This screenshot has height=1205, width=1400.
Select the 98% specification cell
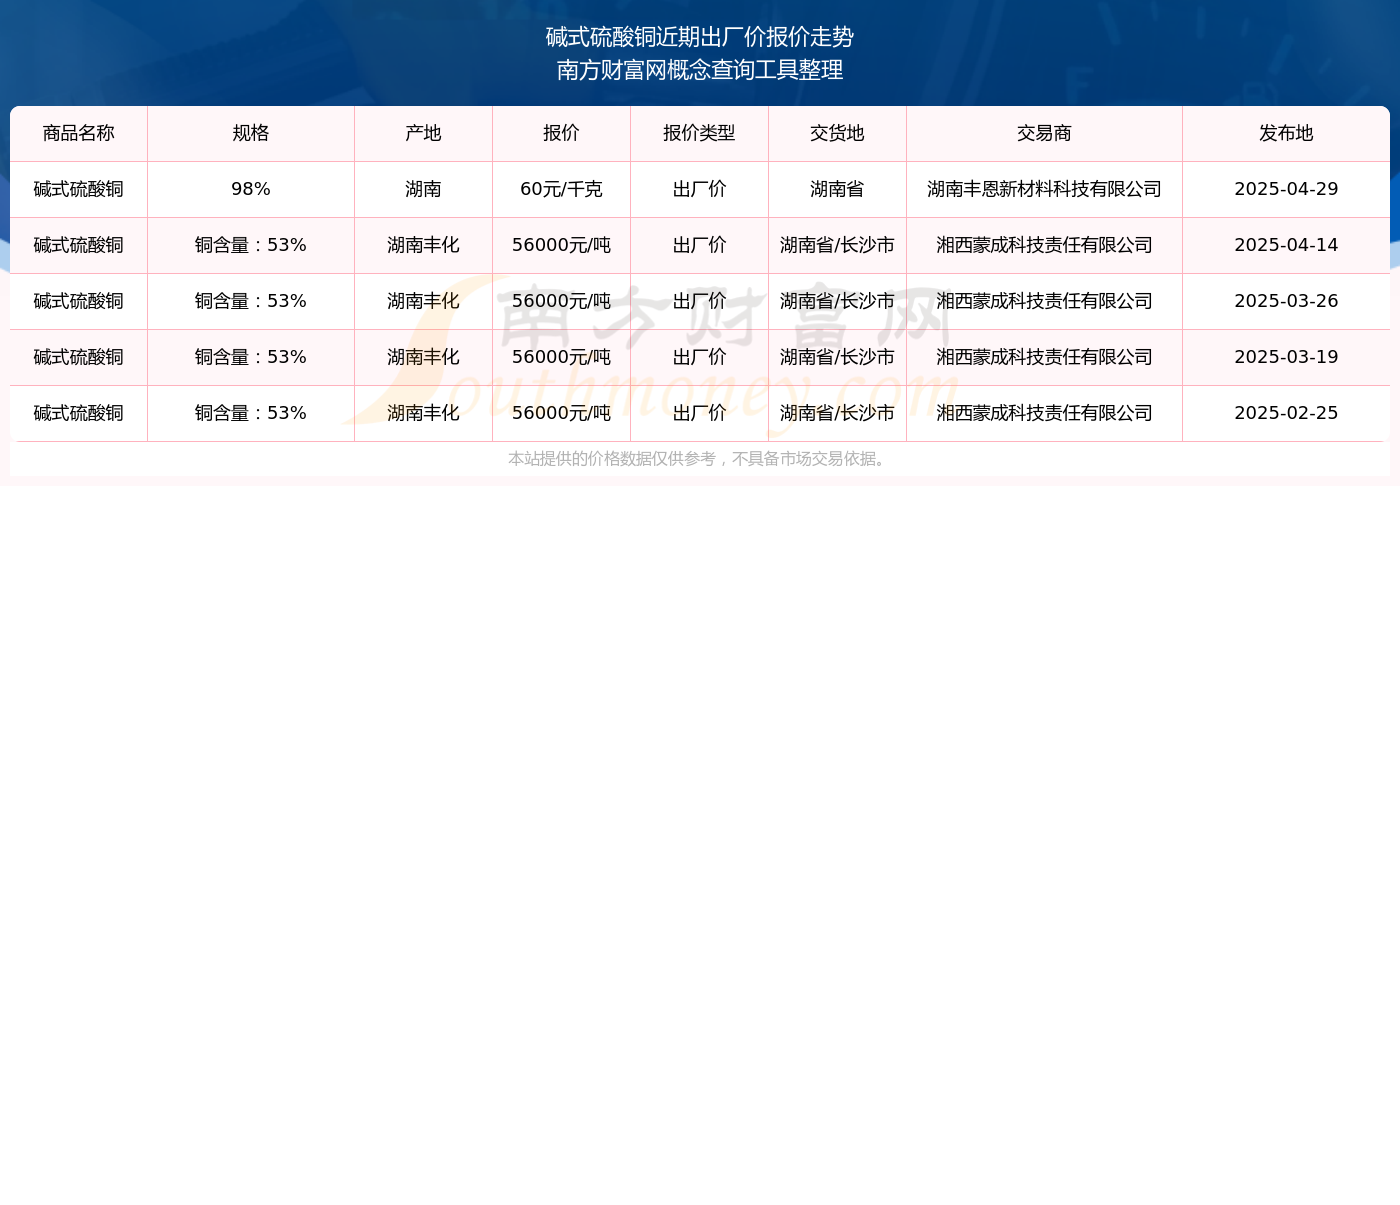[x=251, y=189]
